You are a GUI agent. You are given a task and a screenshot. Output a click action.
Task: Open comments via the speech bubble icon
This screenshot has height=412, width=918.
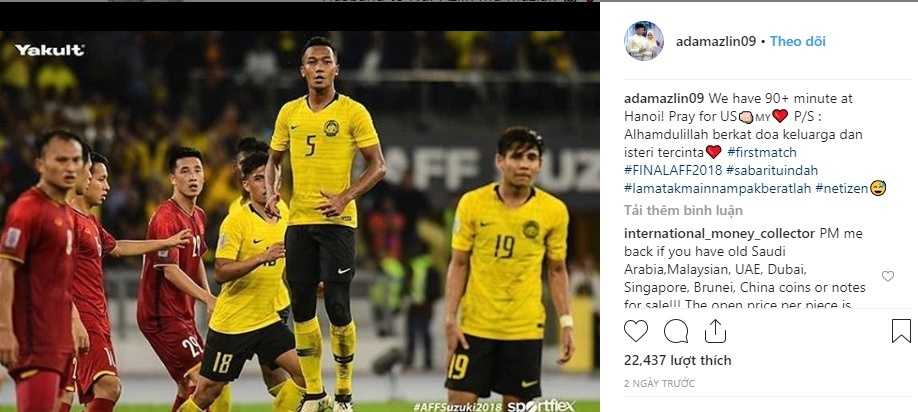(x=676, y=331)
